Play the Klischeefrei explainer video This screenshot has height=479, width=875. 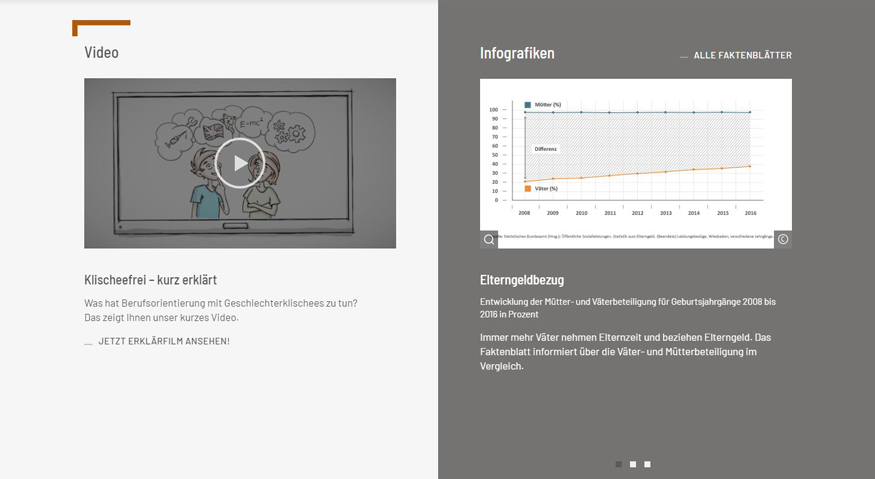coord(240,163)
